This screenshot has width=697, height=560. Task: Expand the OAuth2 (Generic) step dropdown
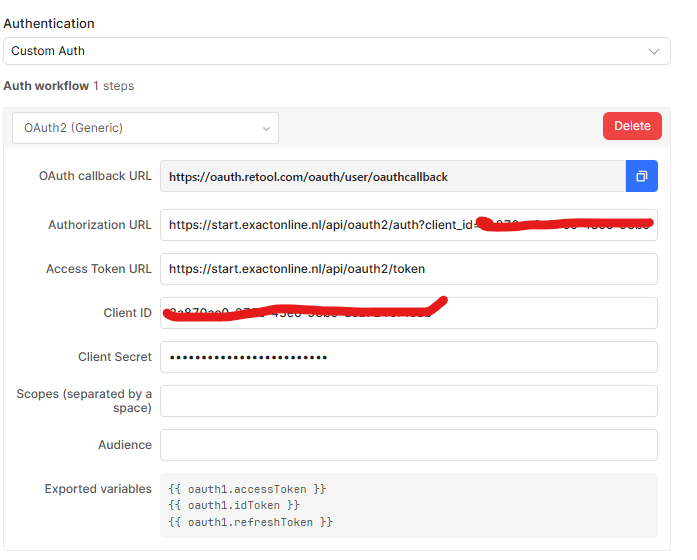(145, 128)
